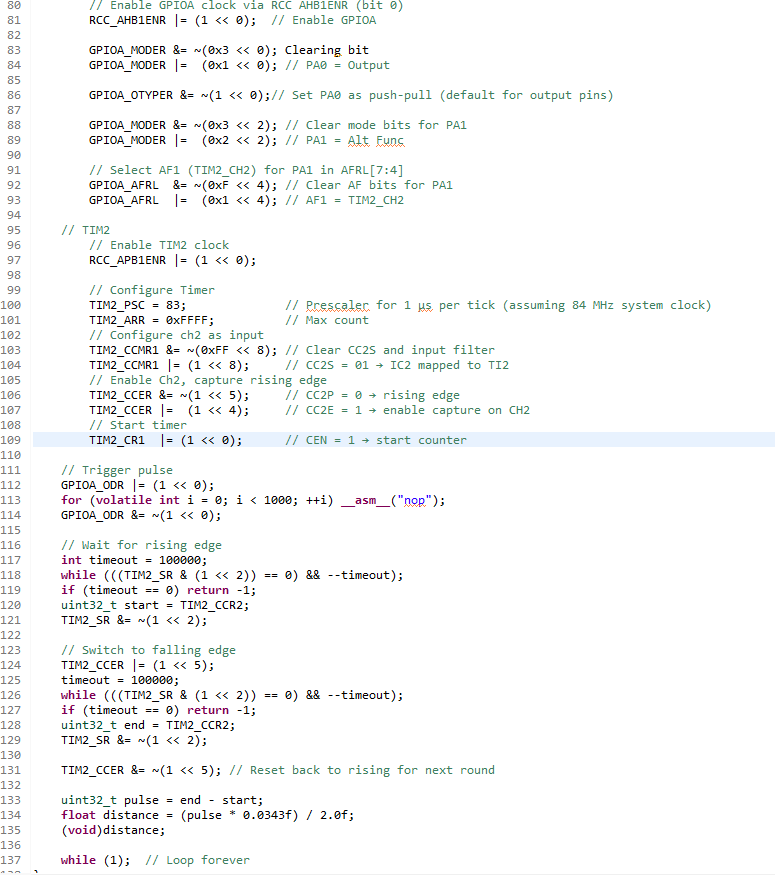Click 'int timeout = 100000;' on line 117
Image resolution: width=775 pixels, height=875 pixels.
[134, 560]
